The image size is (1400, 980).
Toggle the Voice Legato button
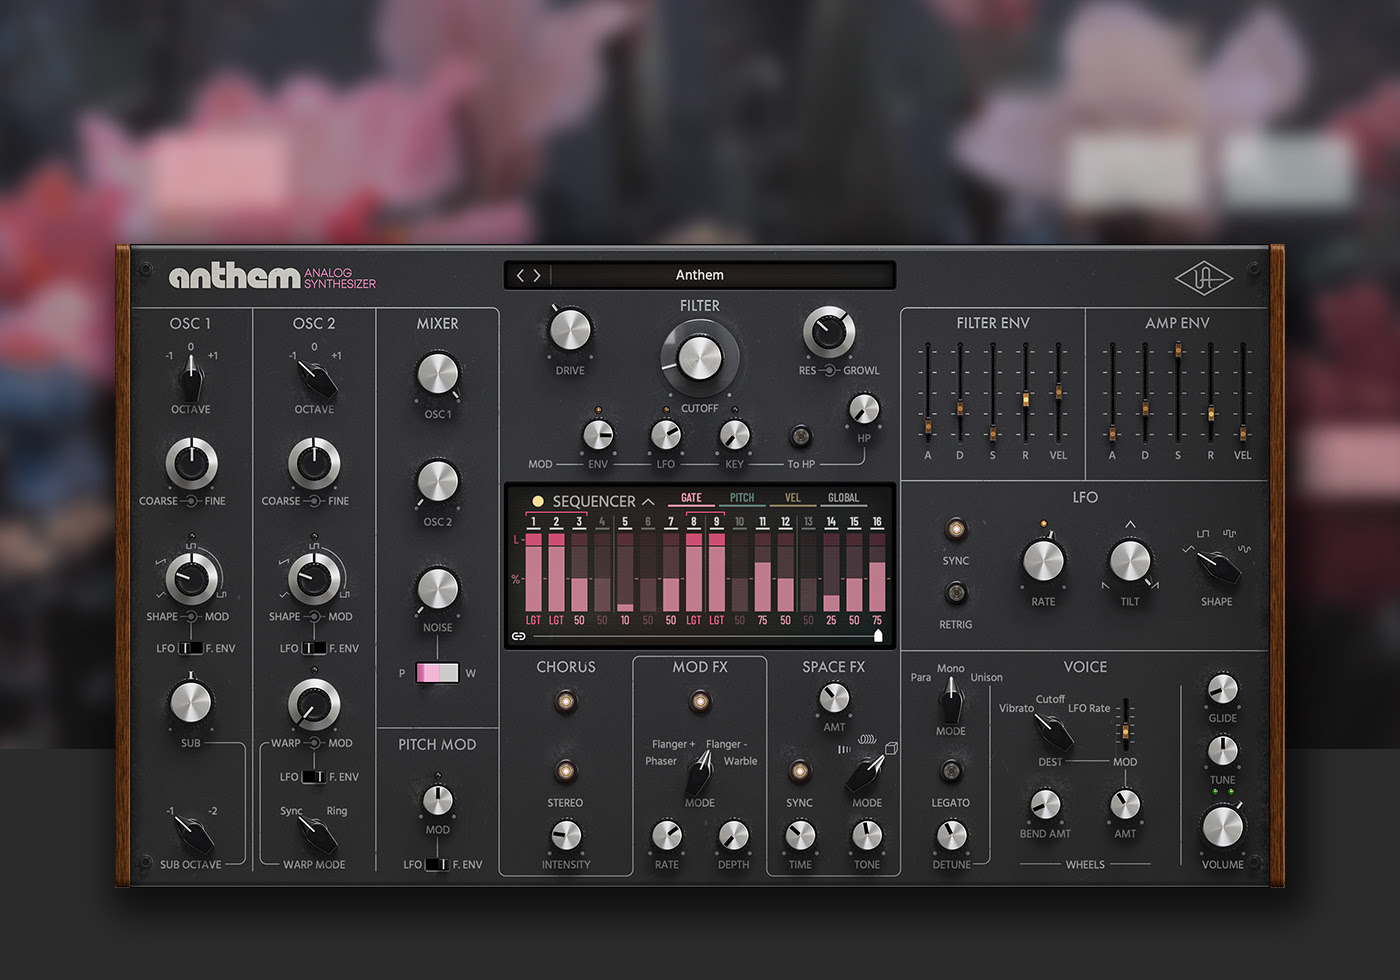[x=951, y=771]
